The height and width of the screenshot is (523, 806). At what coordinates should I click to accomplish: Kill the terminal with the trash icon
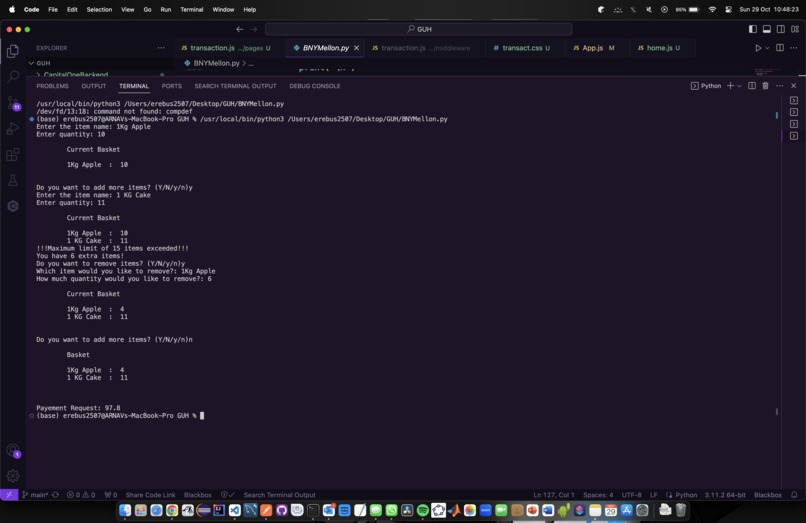pyautogui.click(x=765, y=86)
